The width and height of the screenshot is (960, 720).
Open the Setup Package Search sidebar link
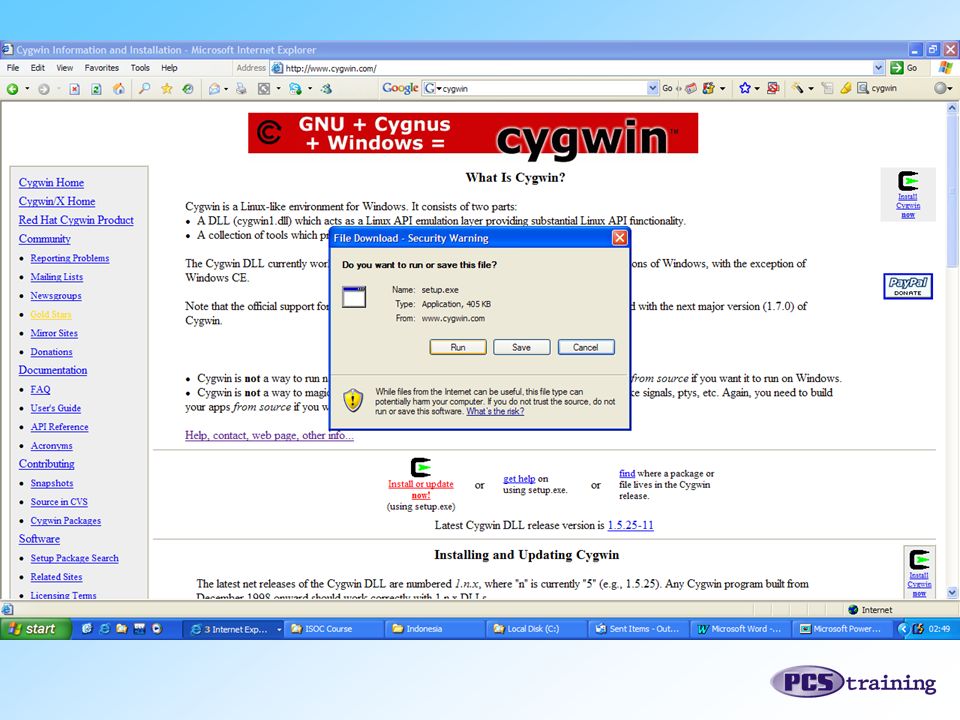coord(74,558)
